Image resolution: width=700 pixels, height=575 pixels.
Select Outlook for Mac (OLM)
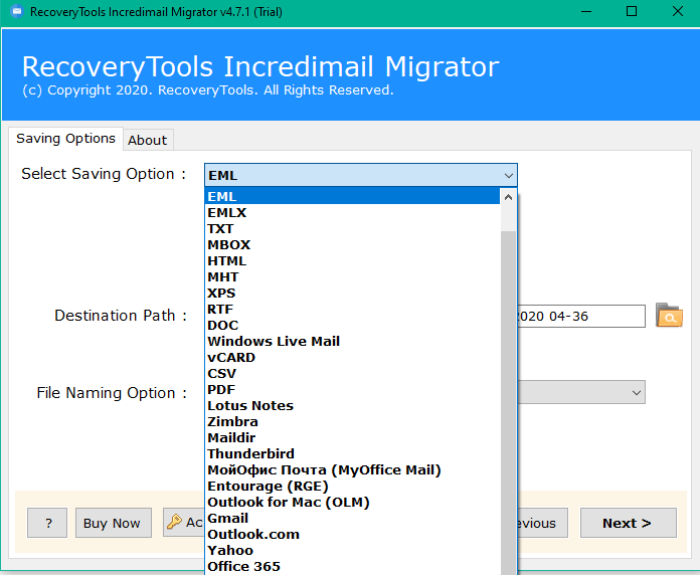[x=352, y=502]
